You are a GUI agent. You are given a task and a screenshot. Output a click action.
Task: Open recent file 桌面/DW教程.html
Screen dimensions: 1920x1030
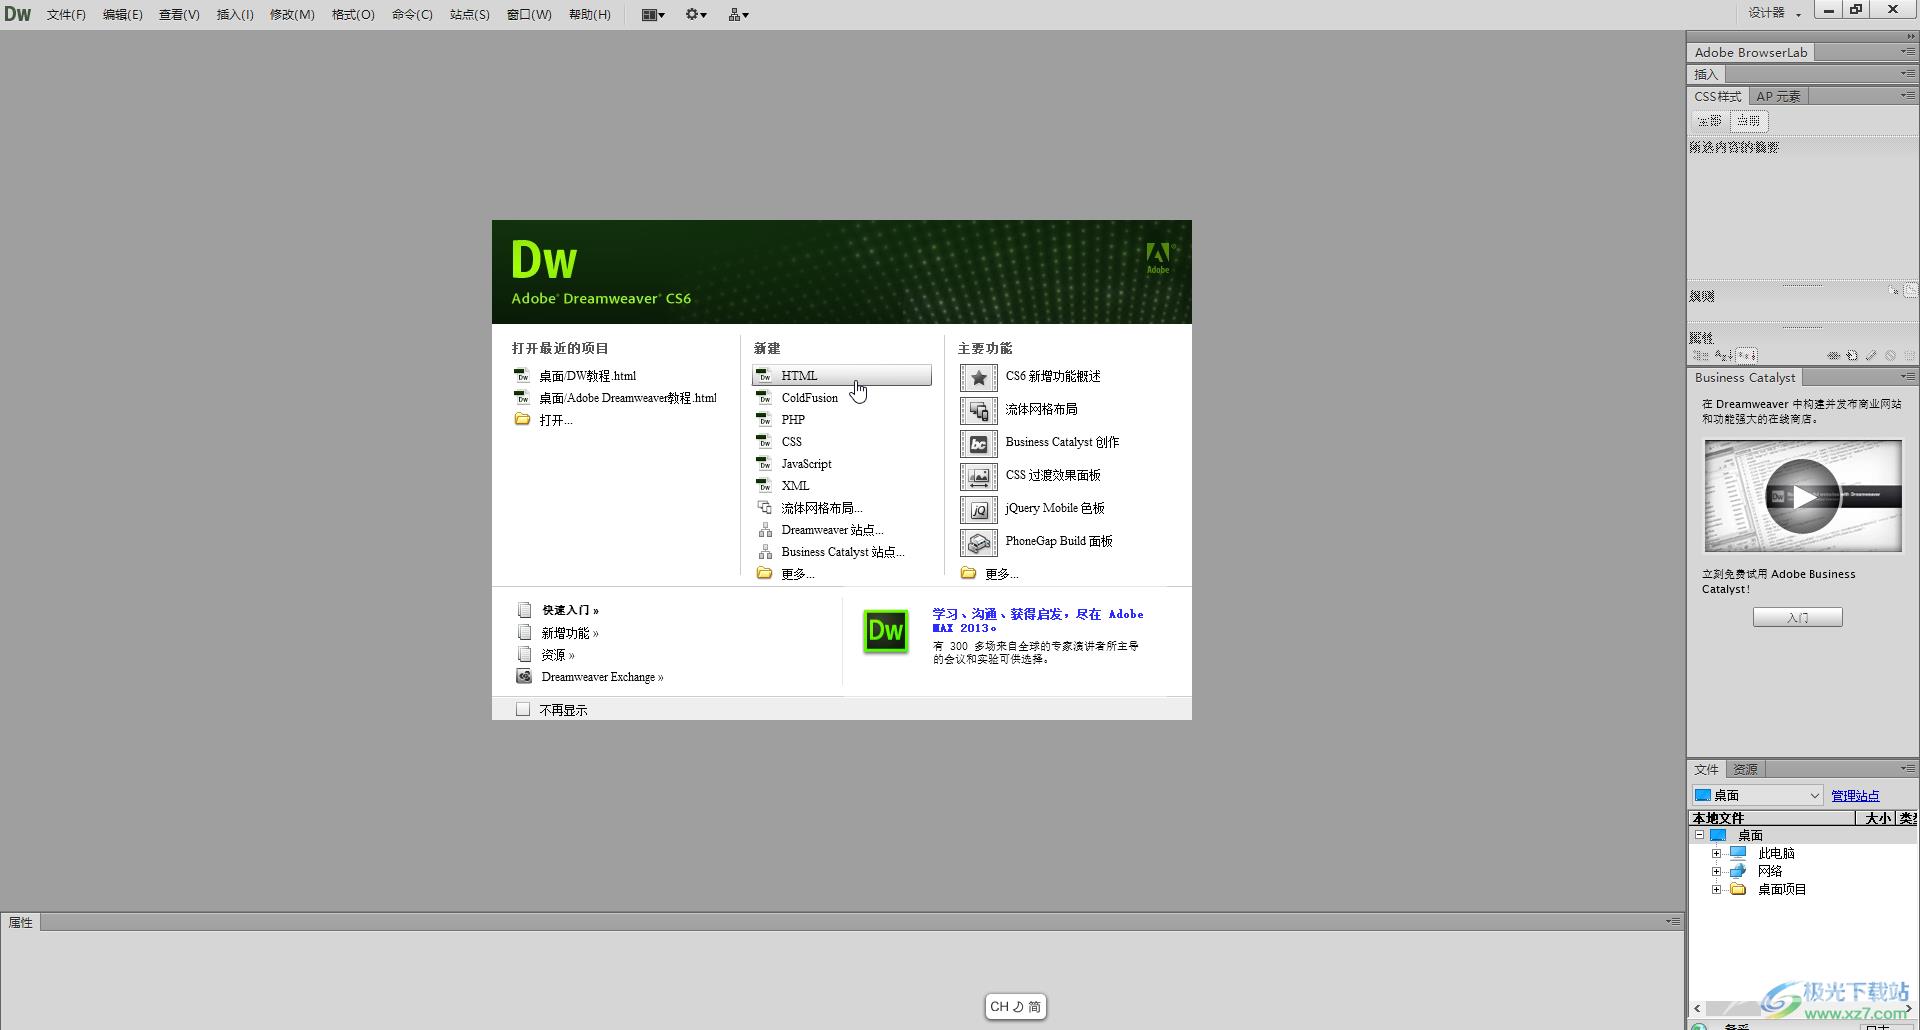coord(587,376)
